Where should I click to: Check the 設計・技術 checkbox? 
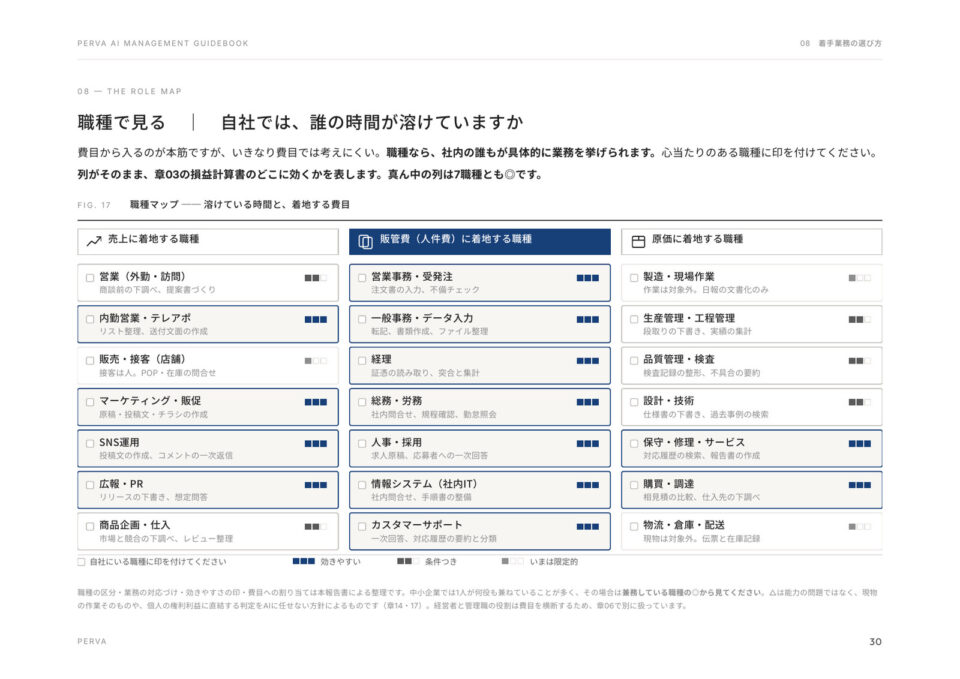pos(634,402)
